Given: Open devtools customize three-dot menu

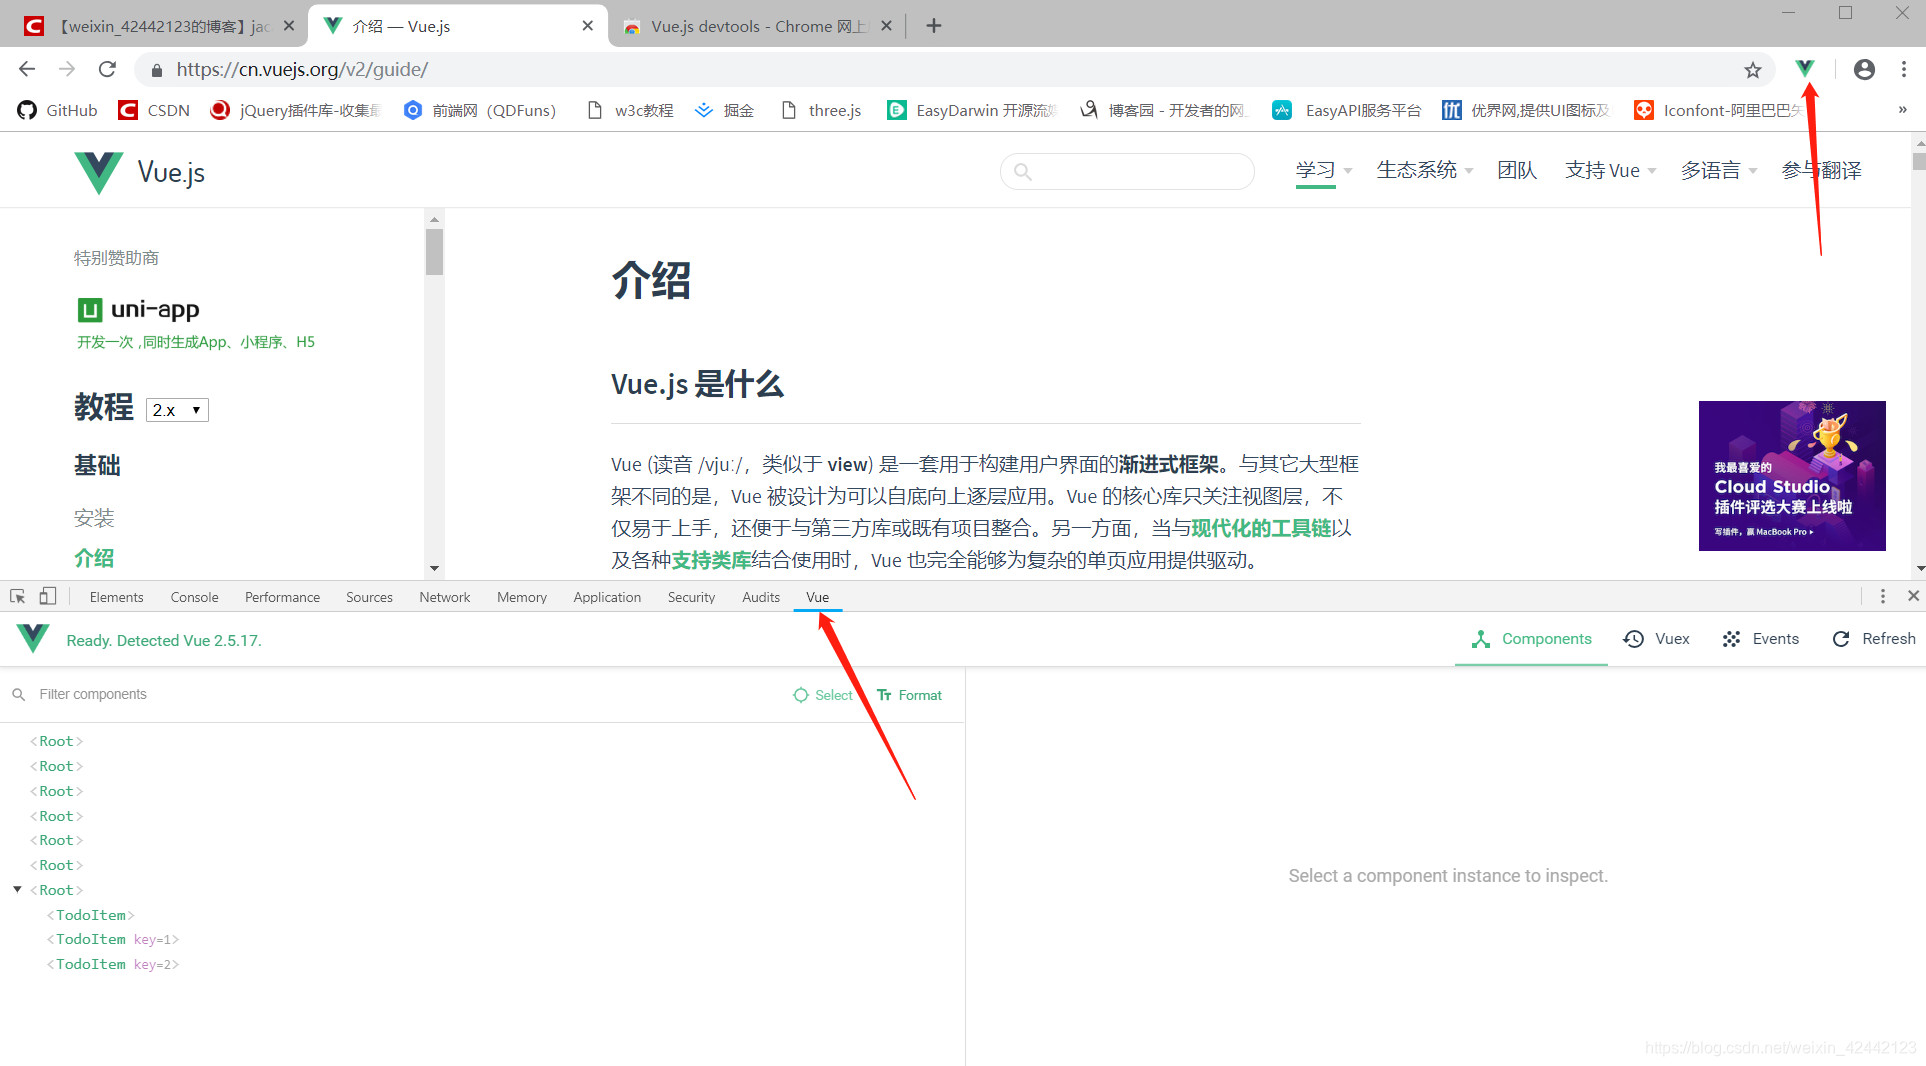Looking at the screenshot, I should [1882, 596].
